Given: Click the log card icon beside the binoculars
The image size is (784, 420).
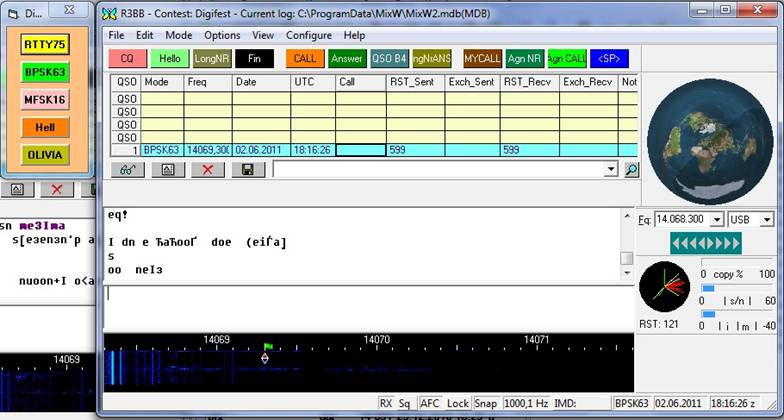Looking at the screenshot, I should 167,170.
